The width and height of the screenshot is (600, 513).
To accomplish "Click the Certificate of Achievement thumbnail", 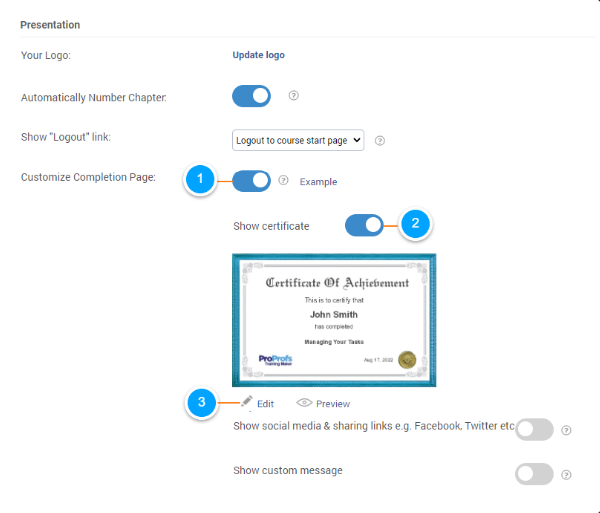I will tap(334, 320).
